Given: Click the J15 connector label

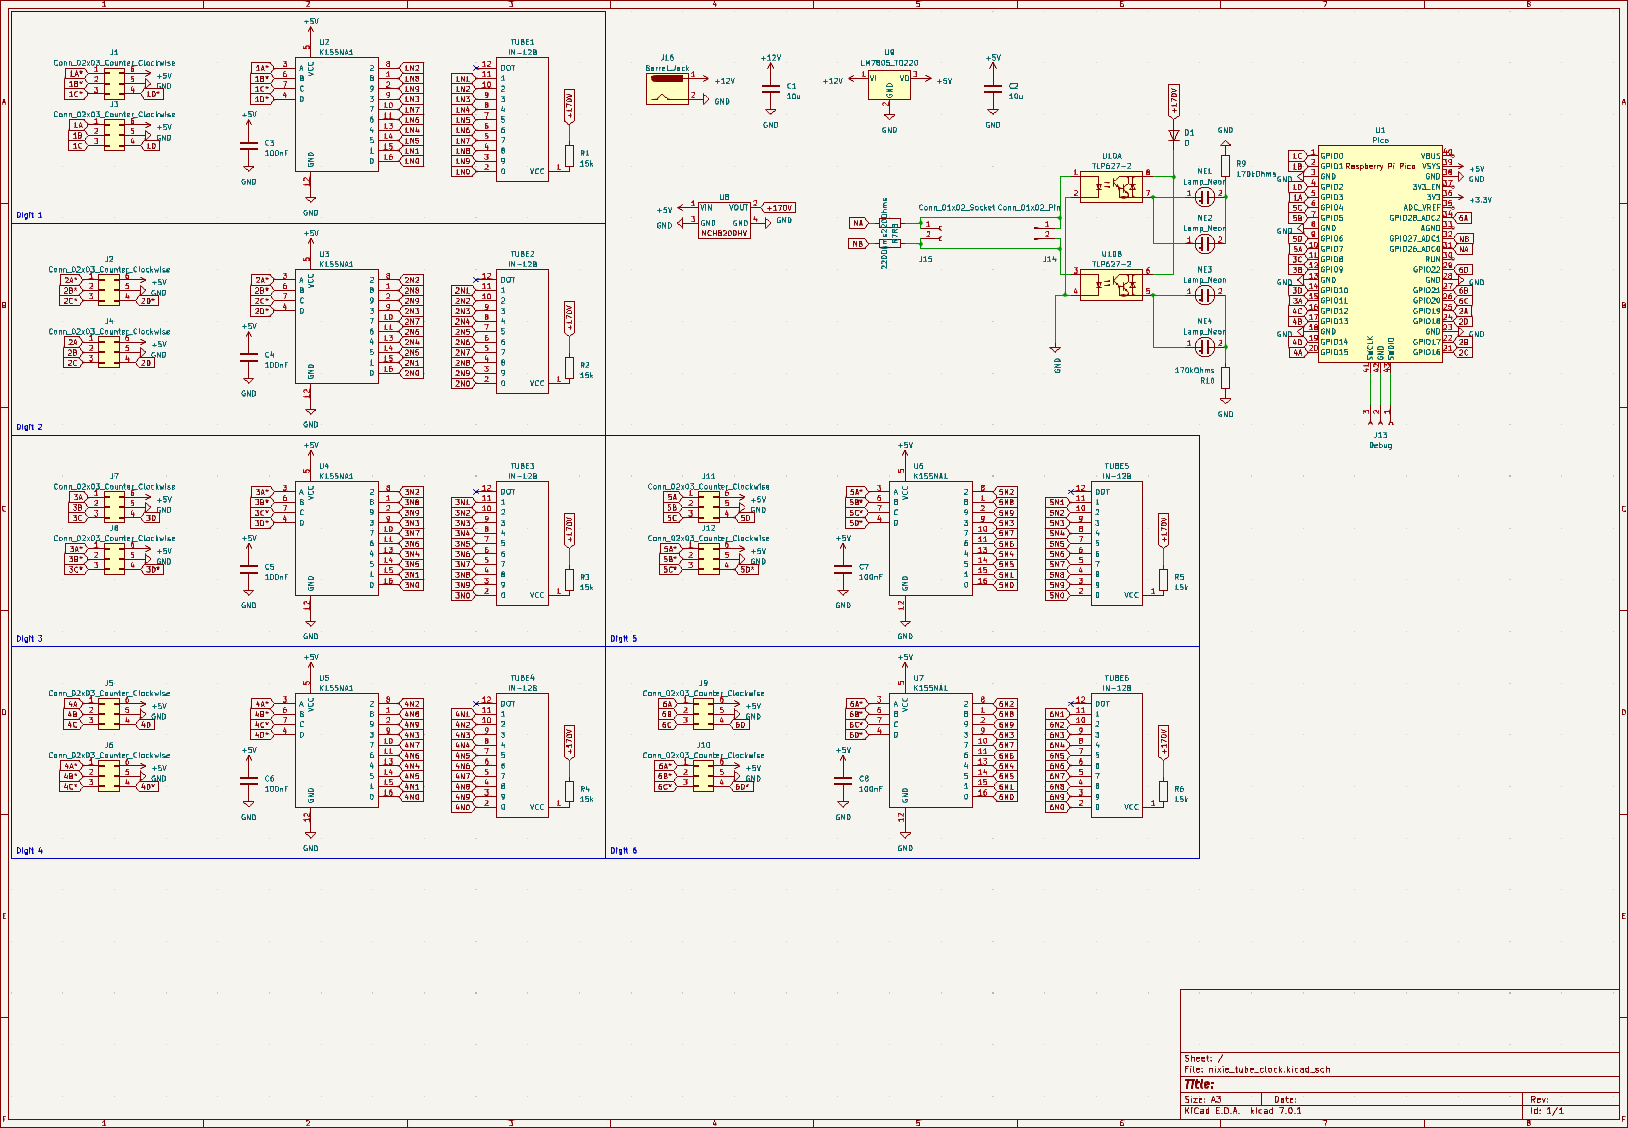Looking at the screenshot, I should pyautogui.click(x=925, y=259).
